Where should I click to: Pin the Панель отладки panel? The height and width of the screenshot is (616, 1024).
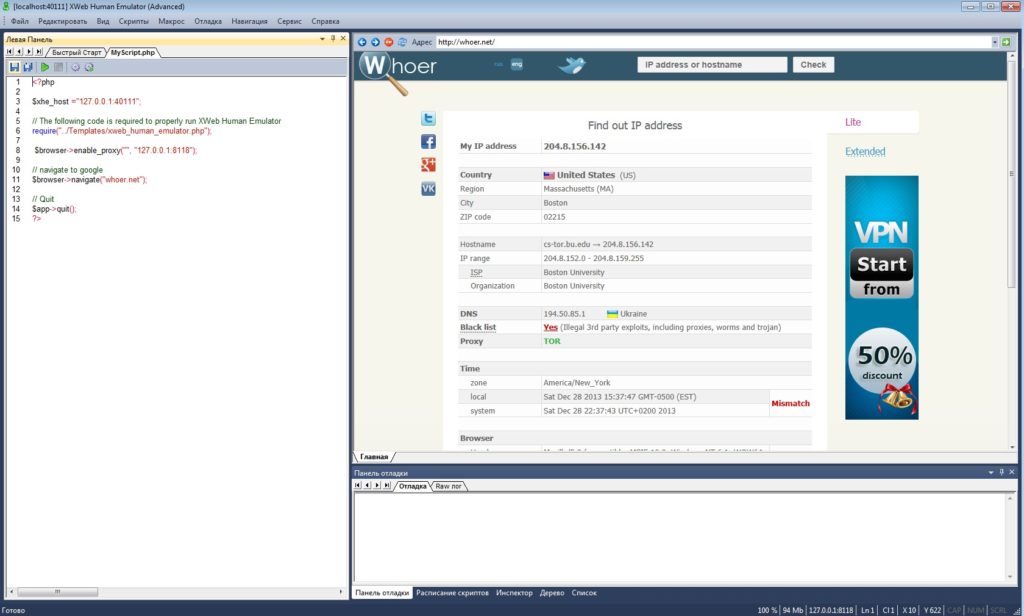click(x=1001, y=472)
